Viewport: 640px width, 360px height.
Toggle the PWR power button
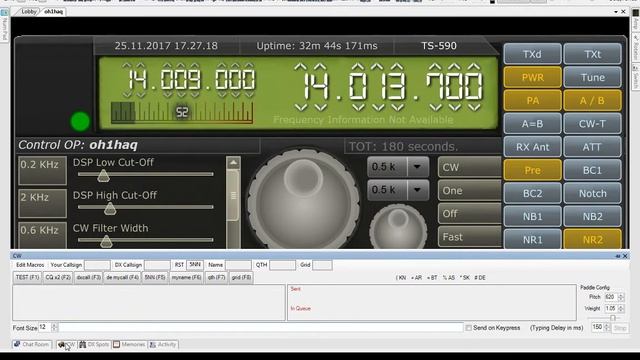tap(532, 77)
